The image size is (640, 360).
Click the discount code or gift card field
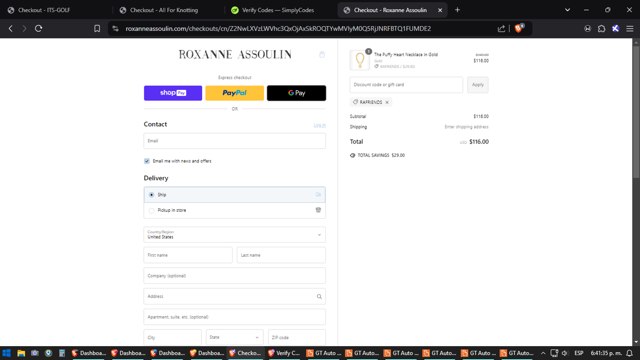tap(406, 85)
